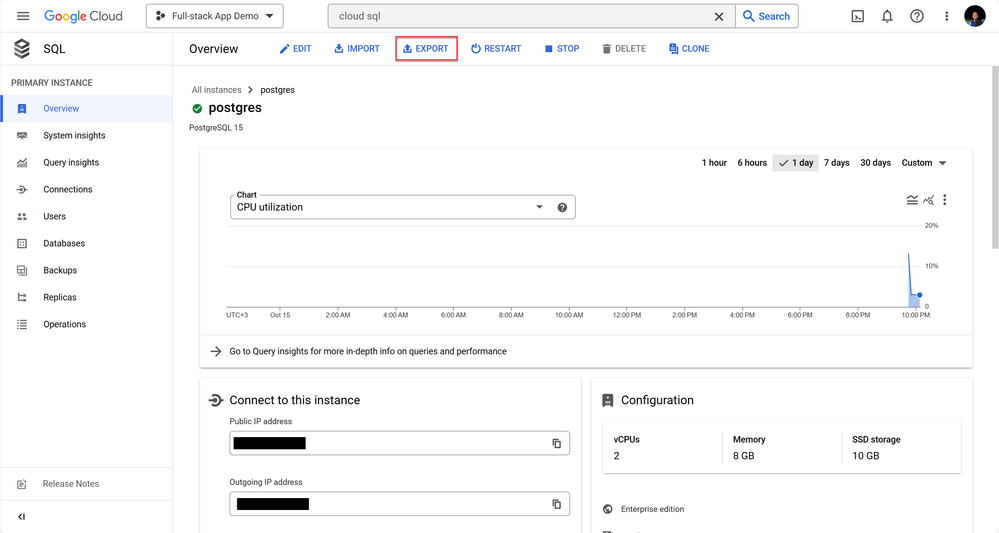Click the "10 GB" SSD storage value
This screenshot has height=533, width=999.
866,456
